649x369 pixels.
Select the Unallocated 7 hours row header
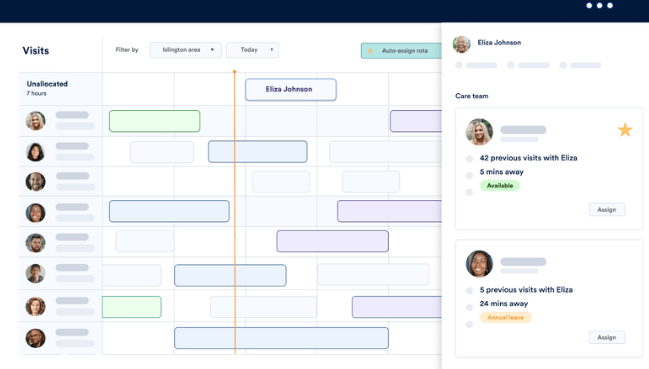coord(60,89)
